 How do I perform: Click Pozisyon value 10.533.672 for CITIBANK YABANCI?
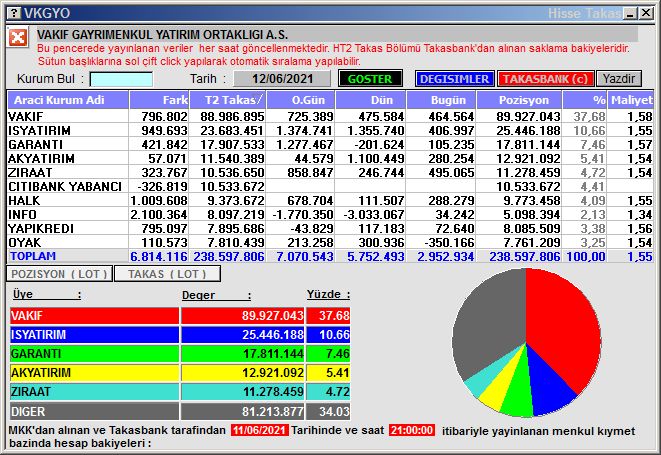tap(528, 186)
